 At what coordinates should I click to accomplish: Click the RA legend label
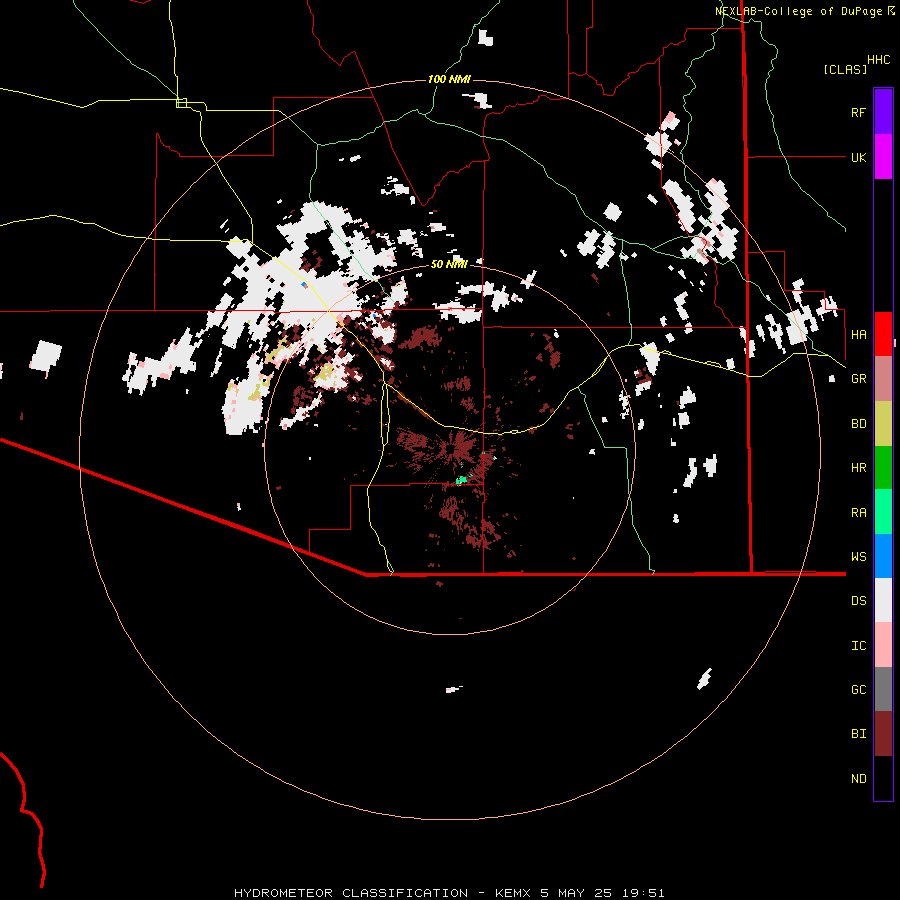pyautogui.click(x=858, y=512)
